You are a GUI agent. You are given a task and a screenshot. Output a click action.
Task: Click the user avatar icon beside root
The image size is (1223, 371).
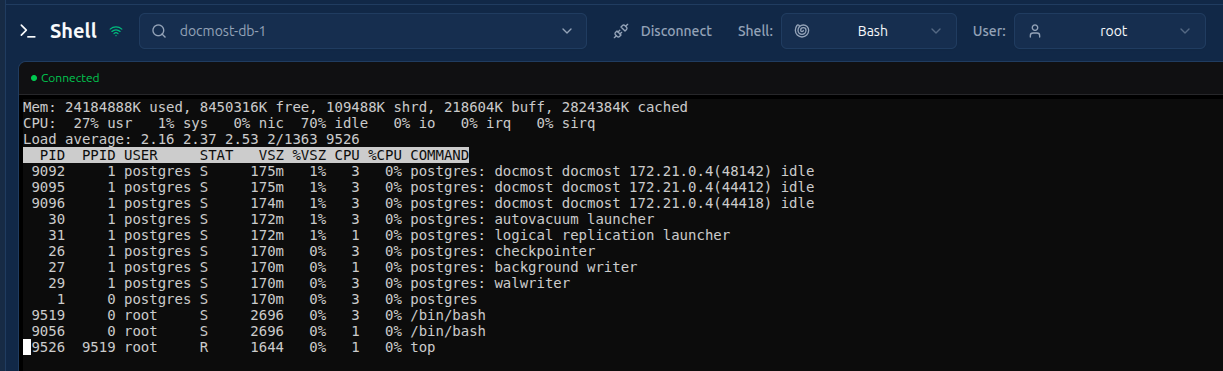tap(1035, 31)
